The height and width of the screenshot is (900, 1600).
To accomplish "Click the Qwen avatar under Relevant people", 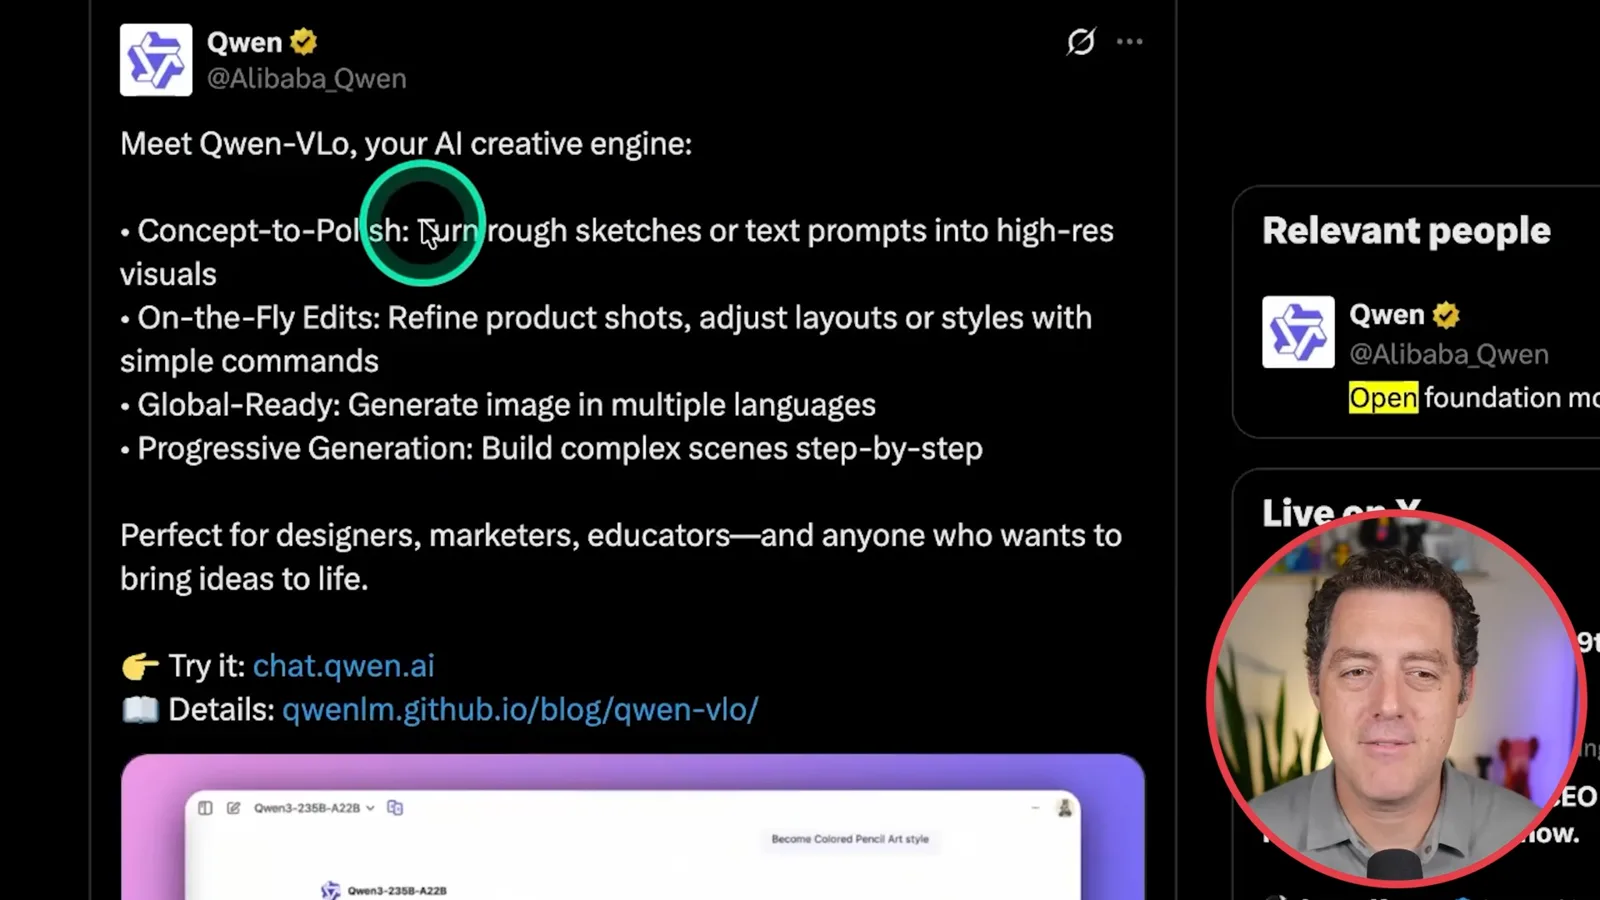I will point(1298,332).
